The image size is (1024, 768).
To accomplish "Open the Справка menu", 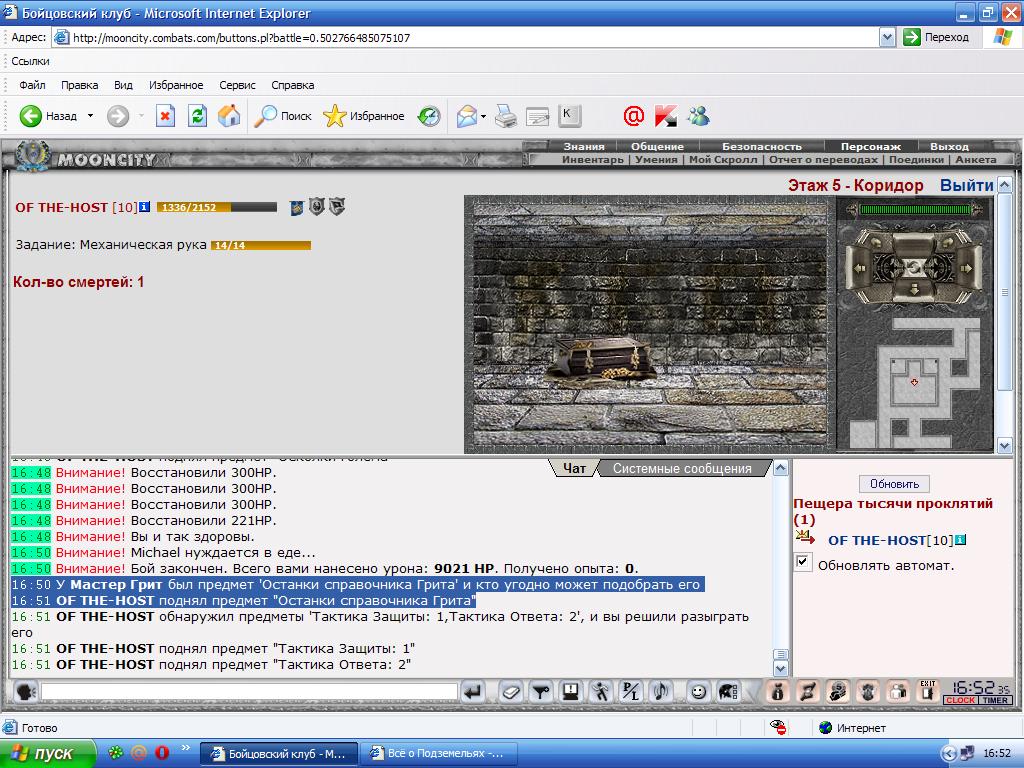I will tap(293, 85).
